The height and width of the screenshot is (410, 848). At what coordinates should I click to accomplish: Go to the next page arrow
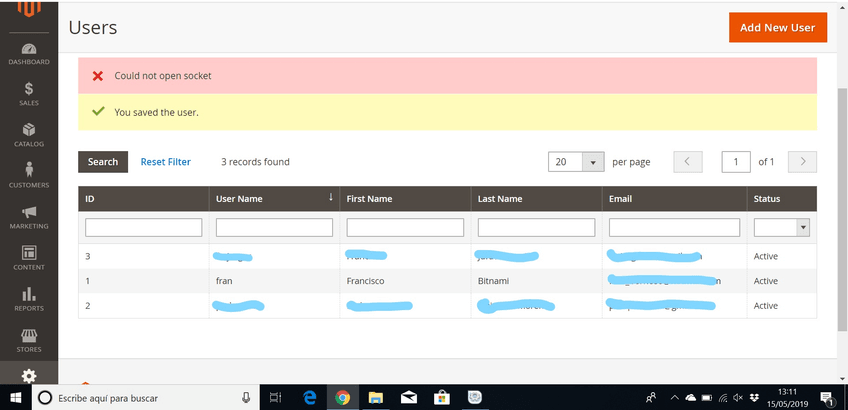coord(803,162)
